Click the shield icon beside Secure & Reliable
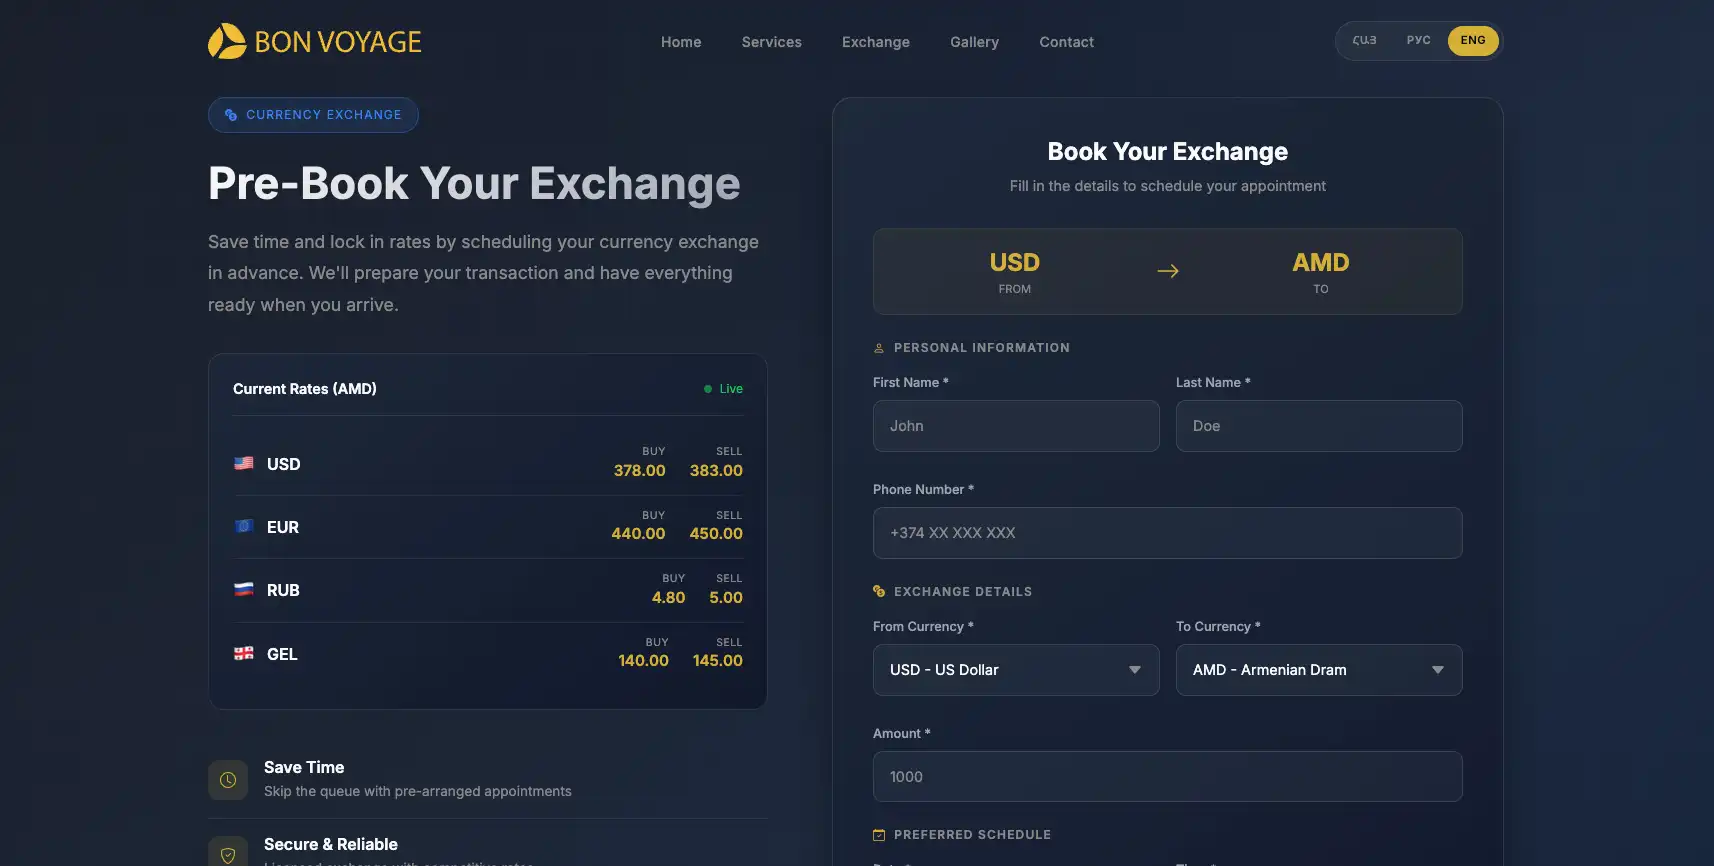 [x=228, y=855]
